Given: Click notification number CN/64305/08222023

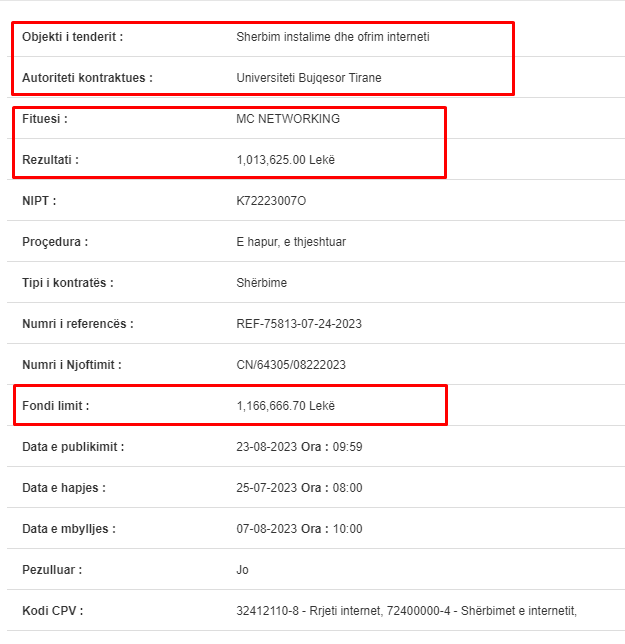Looking at the screenshot, I should [291, 365].
